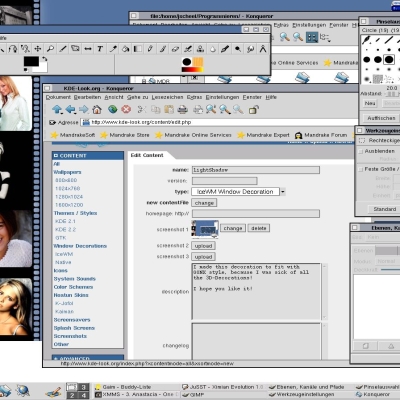Viewport: 400px width, 400px height.
Task: Click the name field containing LightShadow
Action: [x=256, y=170]
